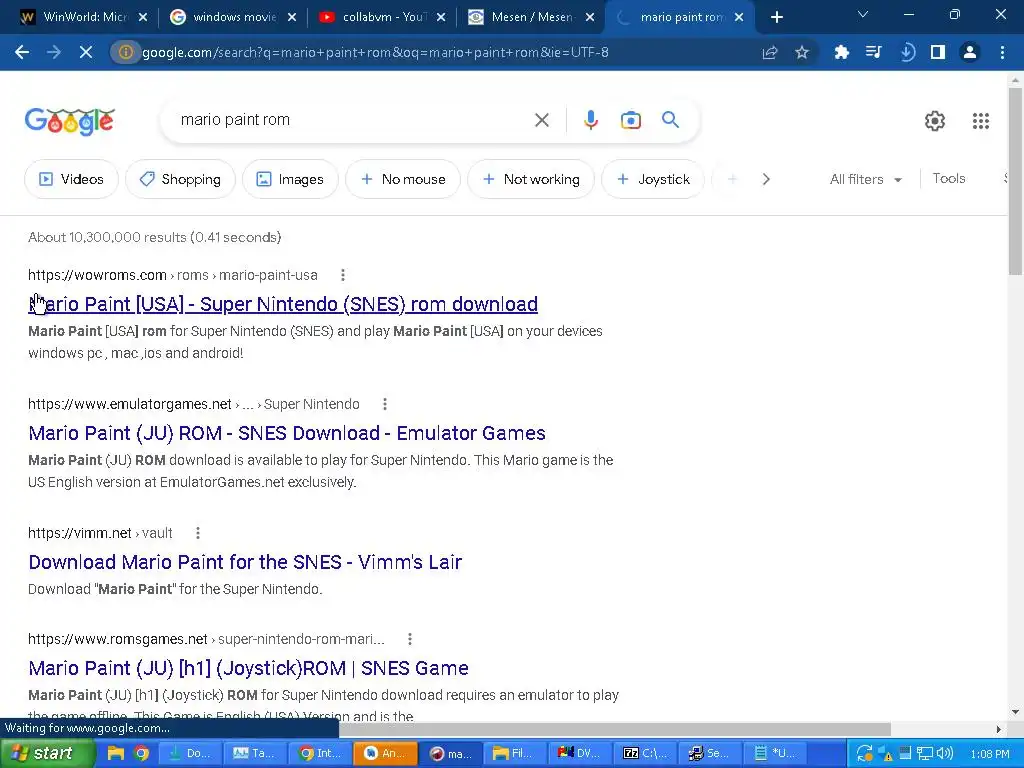
Task: Bookmark this page with the star
Action: 802,52
